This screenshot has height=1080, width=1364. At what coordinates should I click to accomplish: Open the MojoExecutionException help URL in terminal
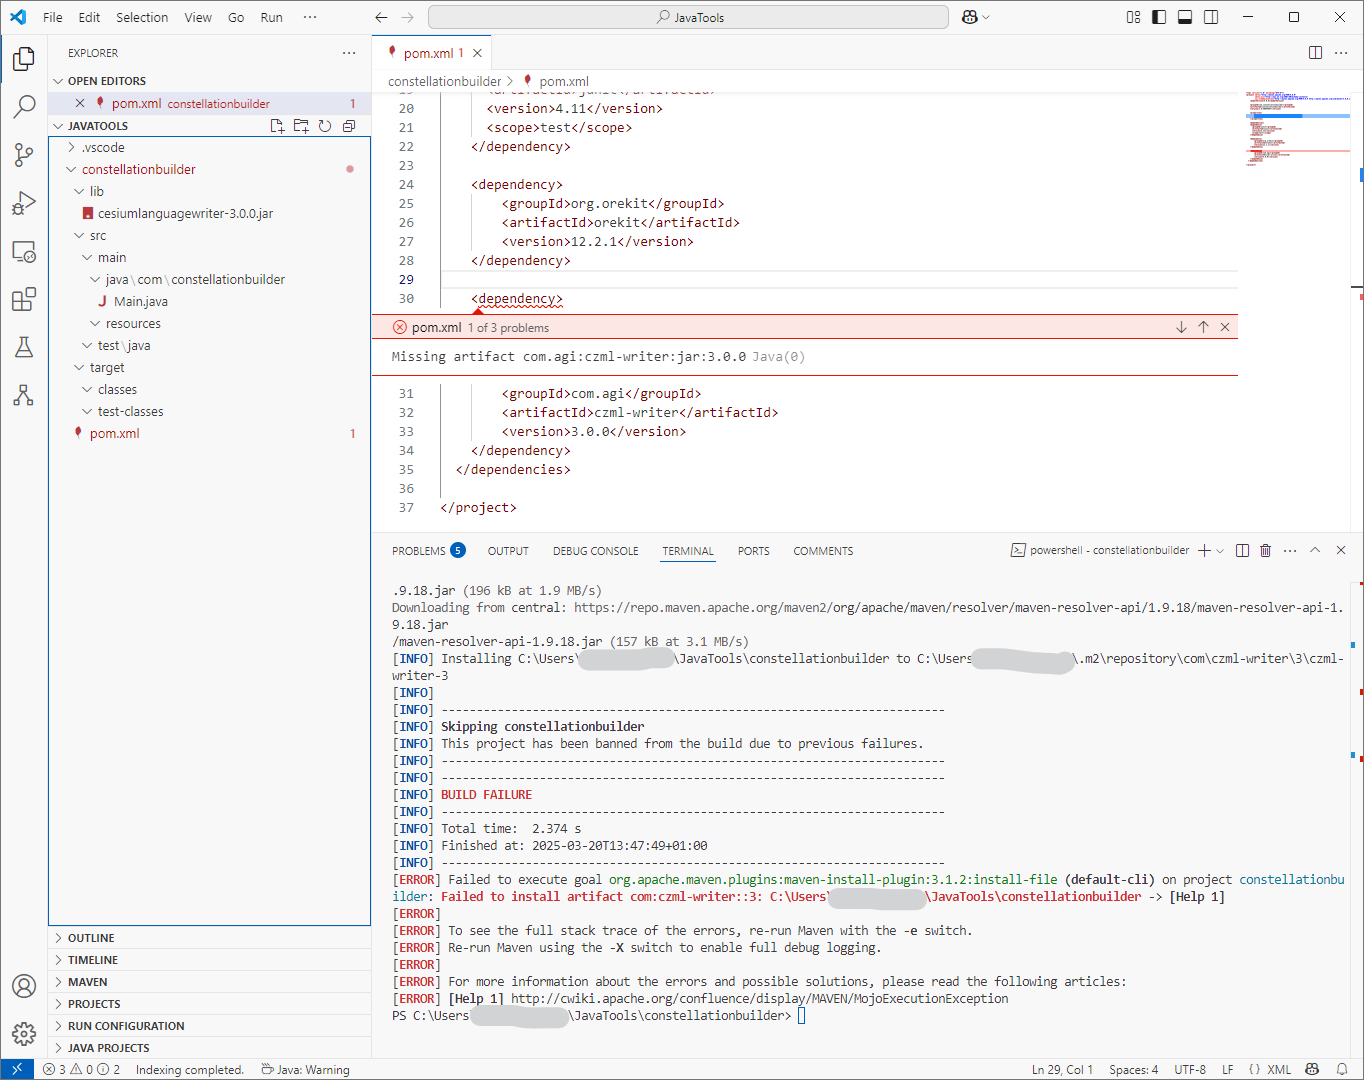[759, 998]
